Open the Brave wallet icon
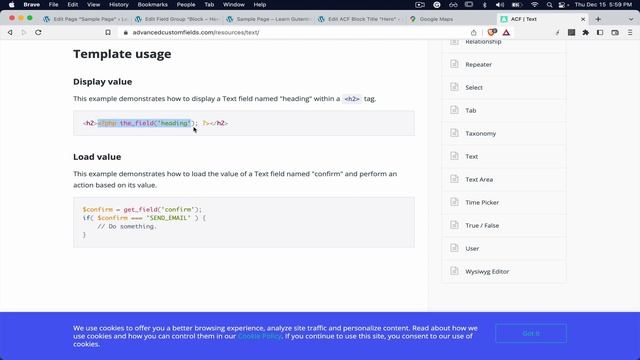The image size is (640, 360). tap(615, 32)
